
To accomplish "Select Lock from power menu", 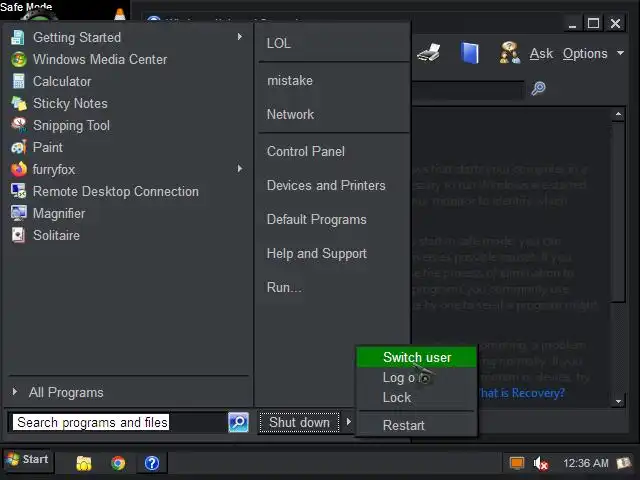I will 416,398.
